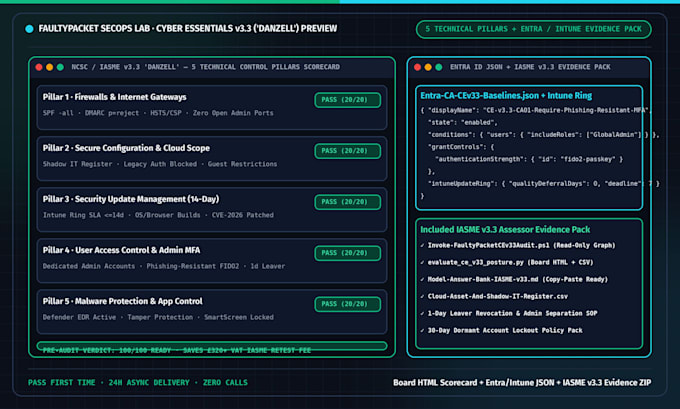Click the Cloud-Asset-And-Shadow-IT-Register.csv item

[494, 296]
